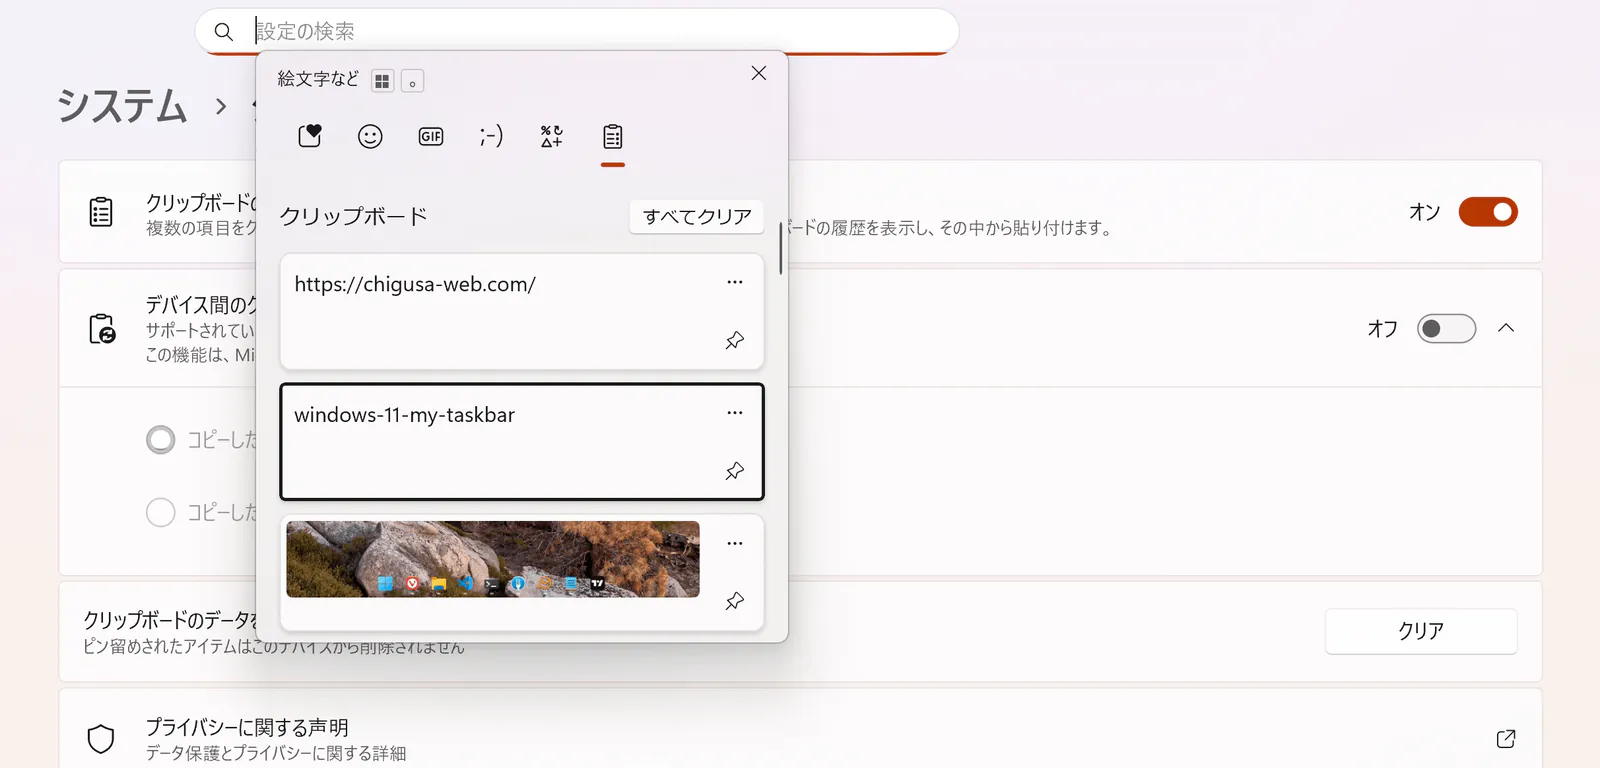Viewport: 1600px width, 768px height.
Task: Click the clipboard panel scrollbar
Action: pyautogui.click(x=780, y=248)
